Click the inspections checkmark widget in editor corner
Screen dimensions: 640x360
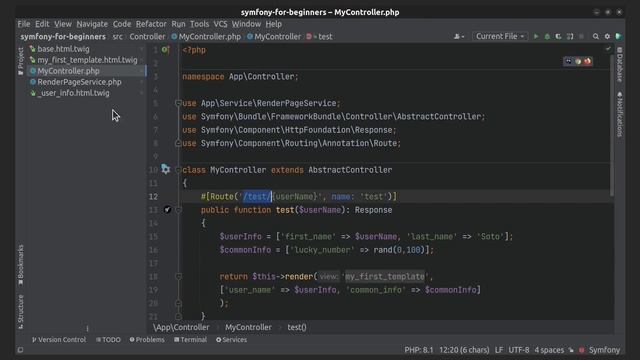click(608, 49)
